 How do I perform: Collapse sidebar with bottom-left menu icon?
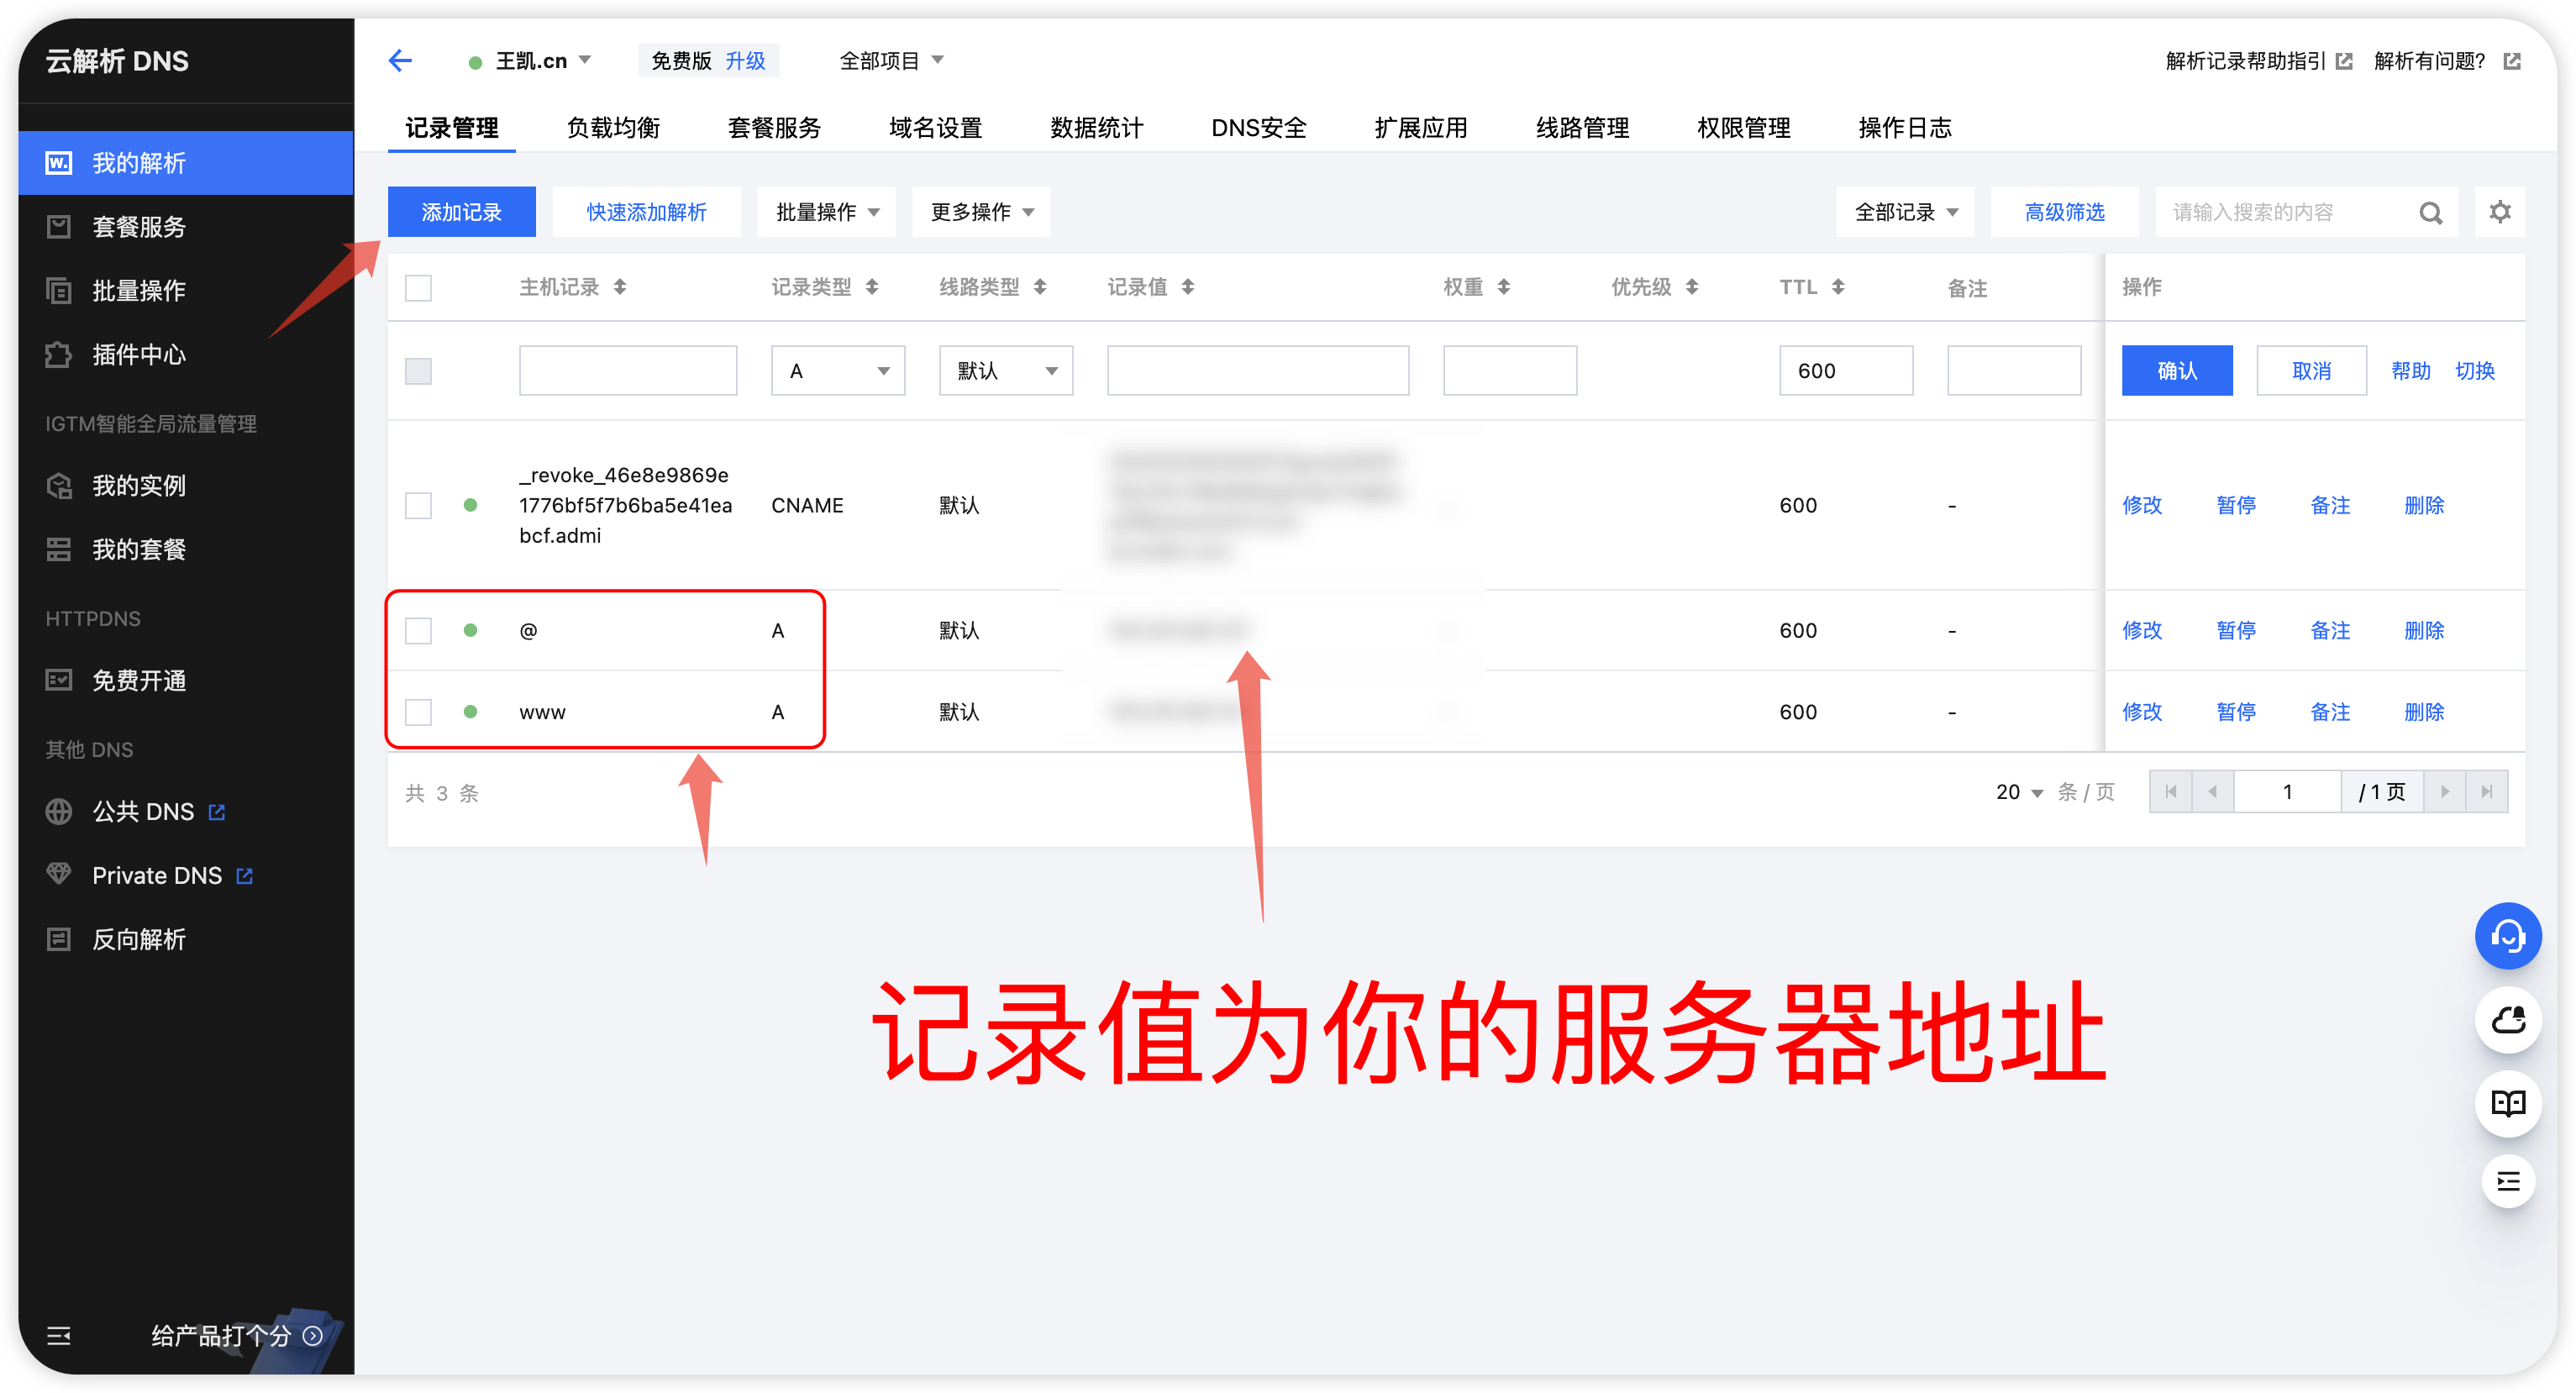coord(59,1335)
